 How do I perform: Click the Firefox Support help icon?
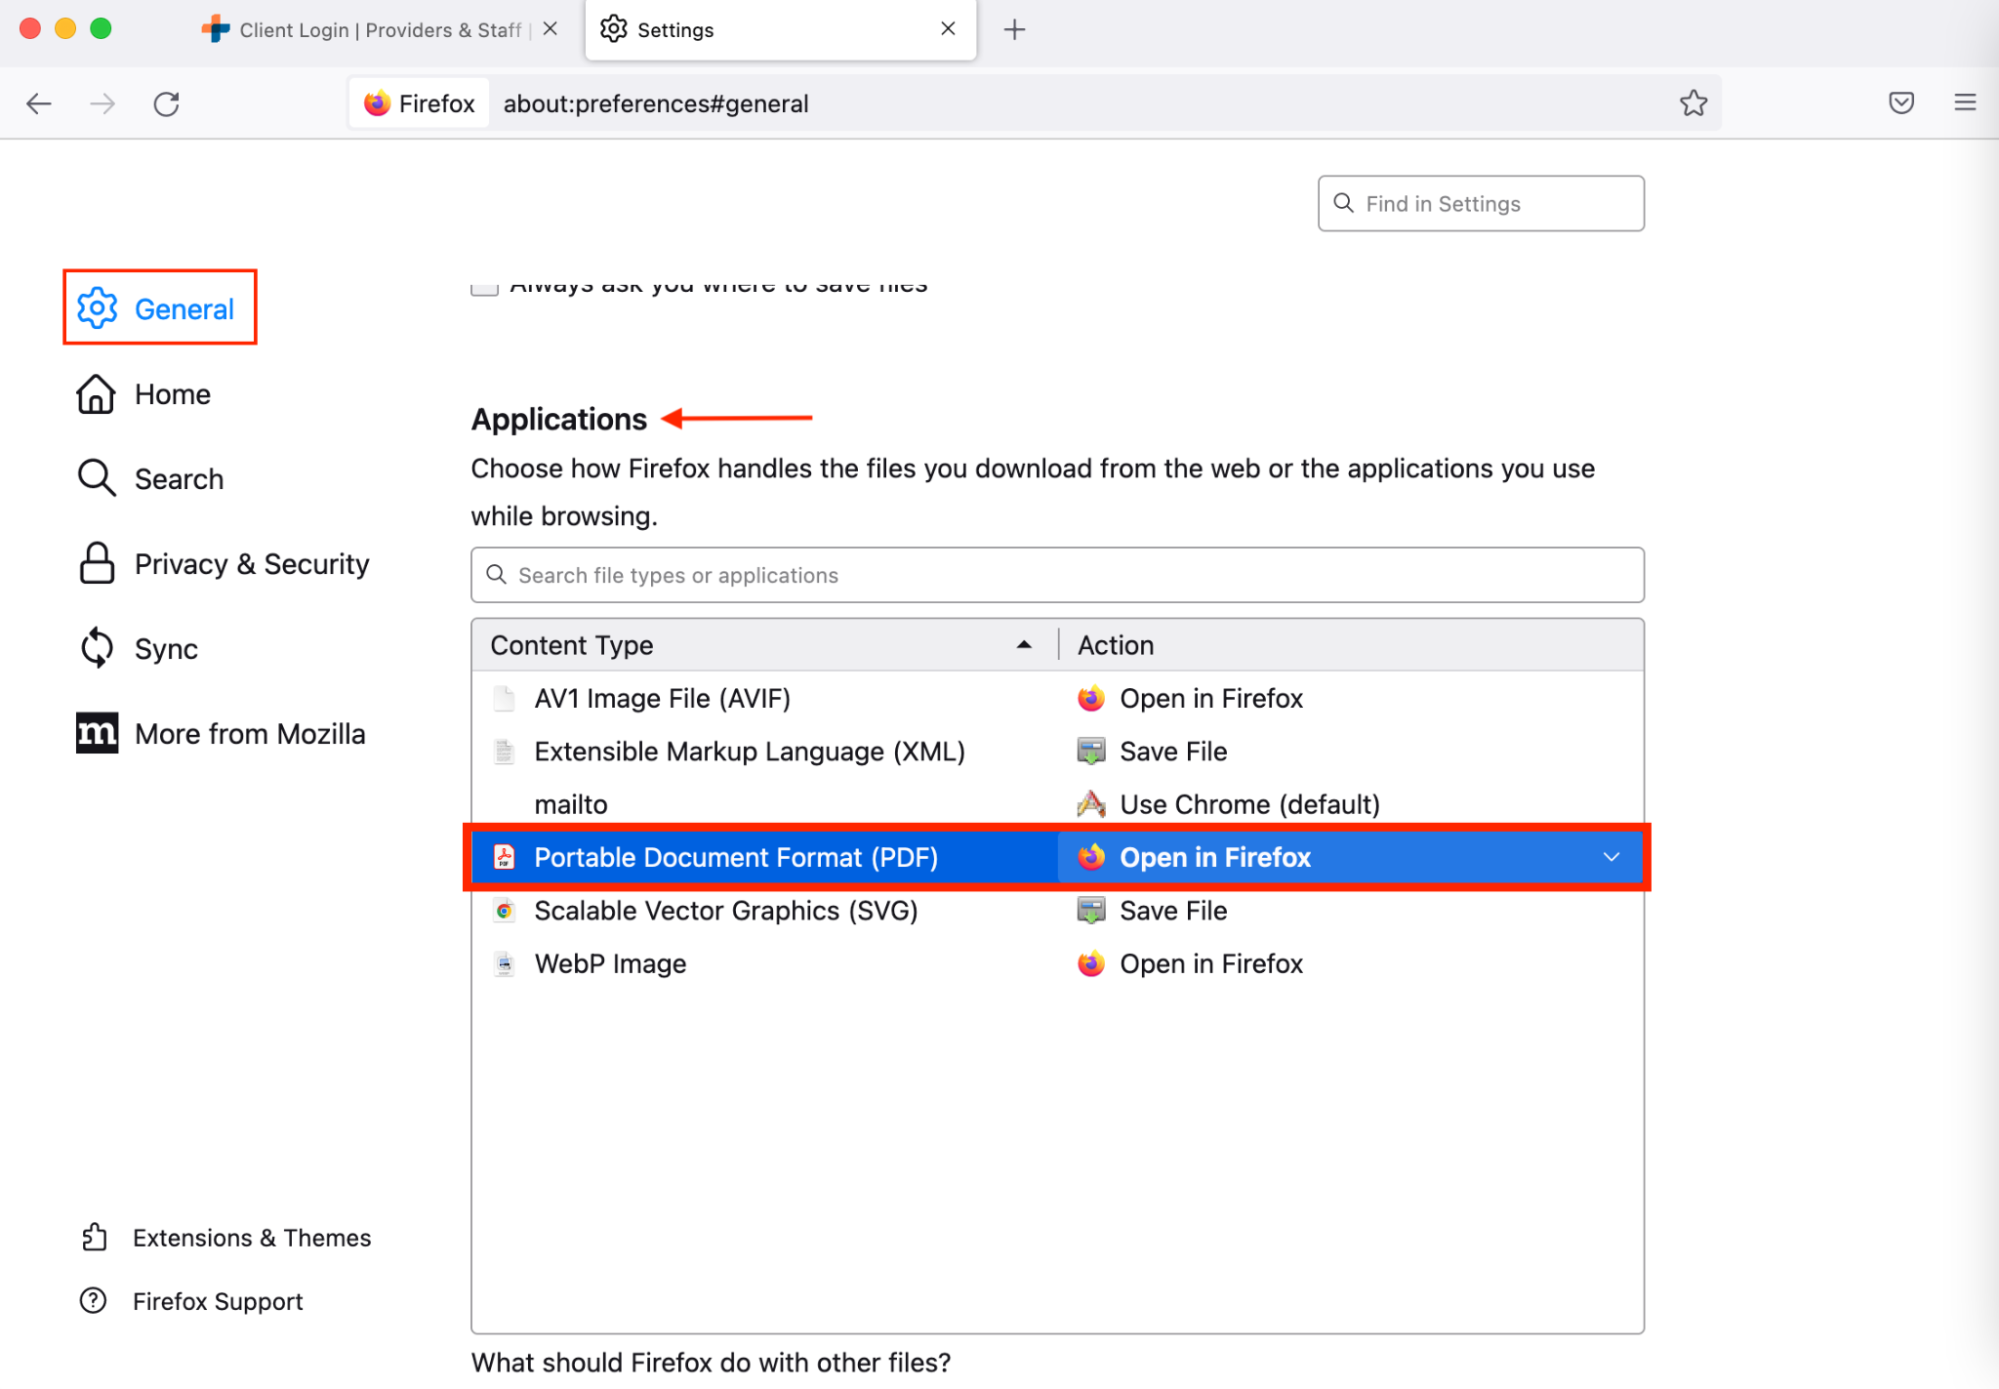click(x=93, y=1300)
